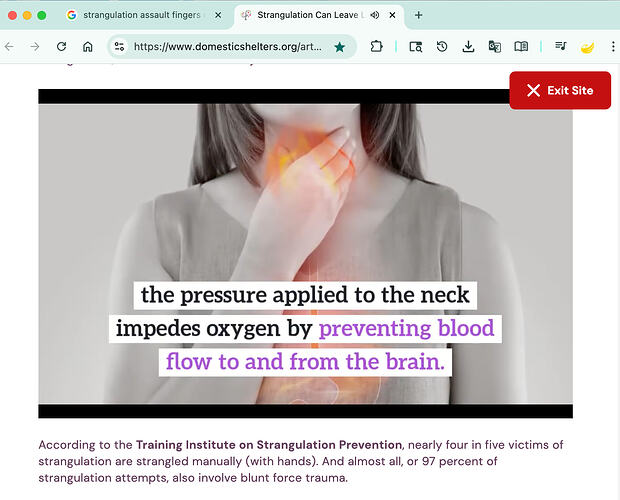
Task: Open the downloads tray icon
Action: (468, 47)
